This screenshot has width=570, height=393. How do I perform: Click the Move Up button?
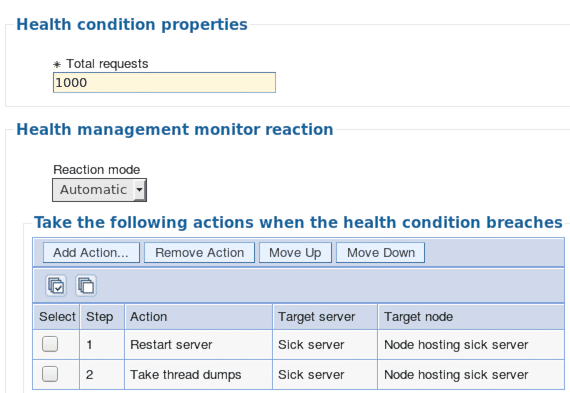295,253
